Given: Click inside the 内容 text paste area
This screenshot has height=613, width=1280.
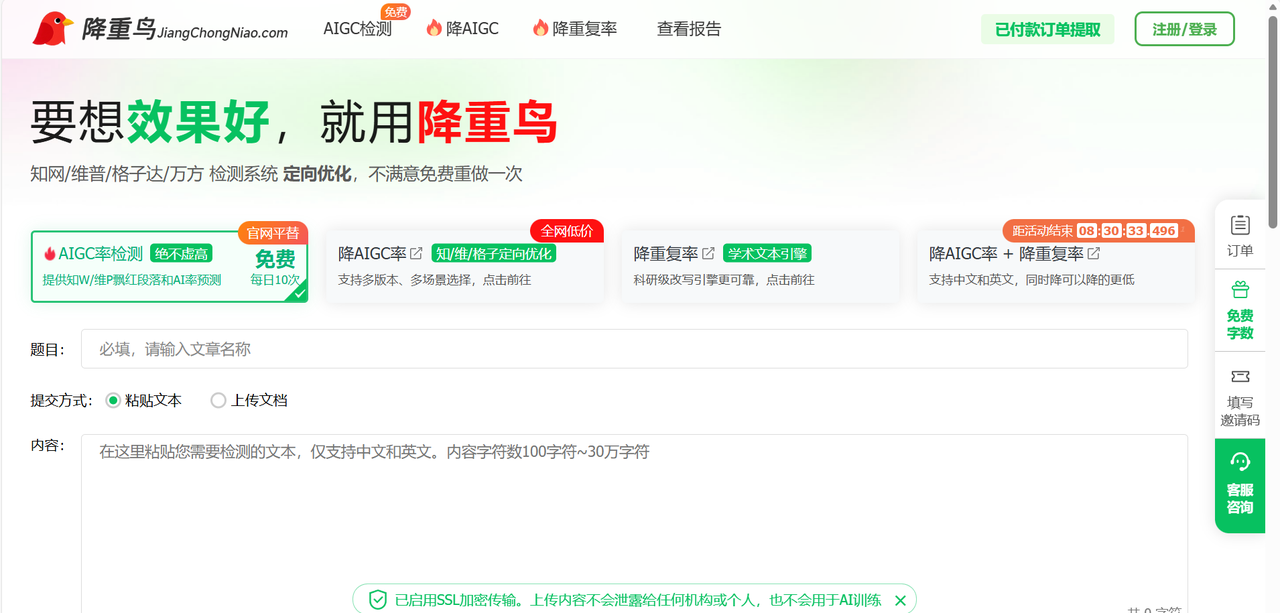Looking at the screenshot, I should tap(634, 523).
